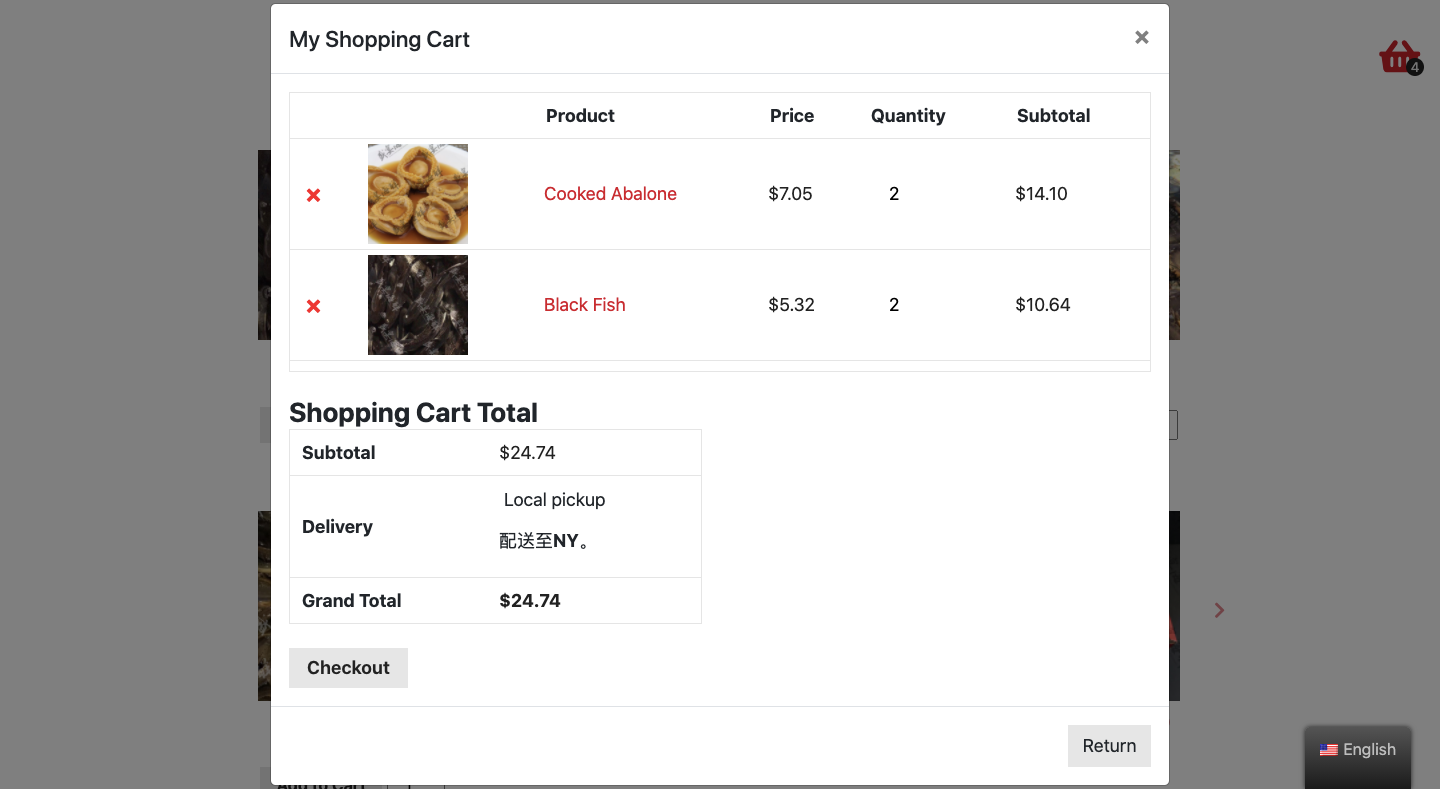The width and height of the screenshot is (1440, 789).
Task: Select the Cooked Abalone quantity value
Action: 894,194
